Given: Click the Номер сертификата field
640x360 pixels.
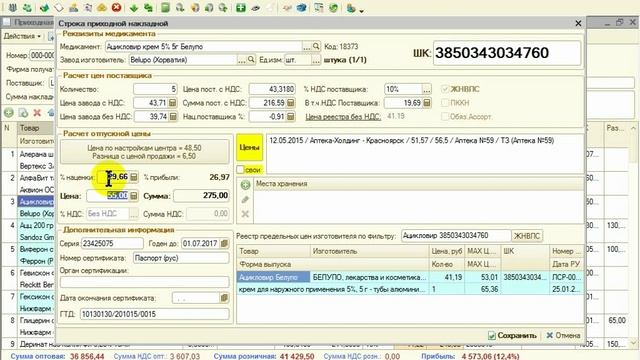Looking at the screenshot, I should point(181,258).
